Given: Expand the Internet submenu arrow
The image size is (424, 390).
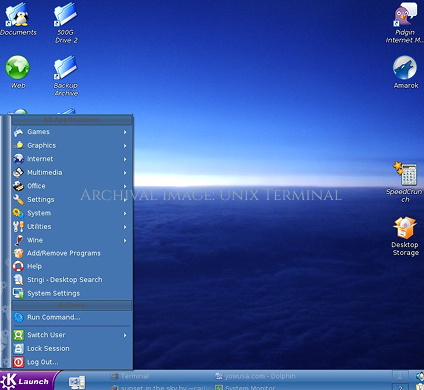Looking at the screenshot, I should (125, 159).
